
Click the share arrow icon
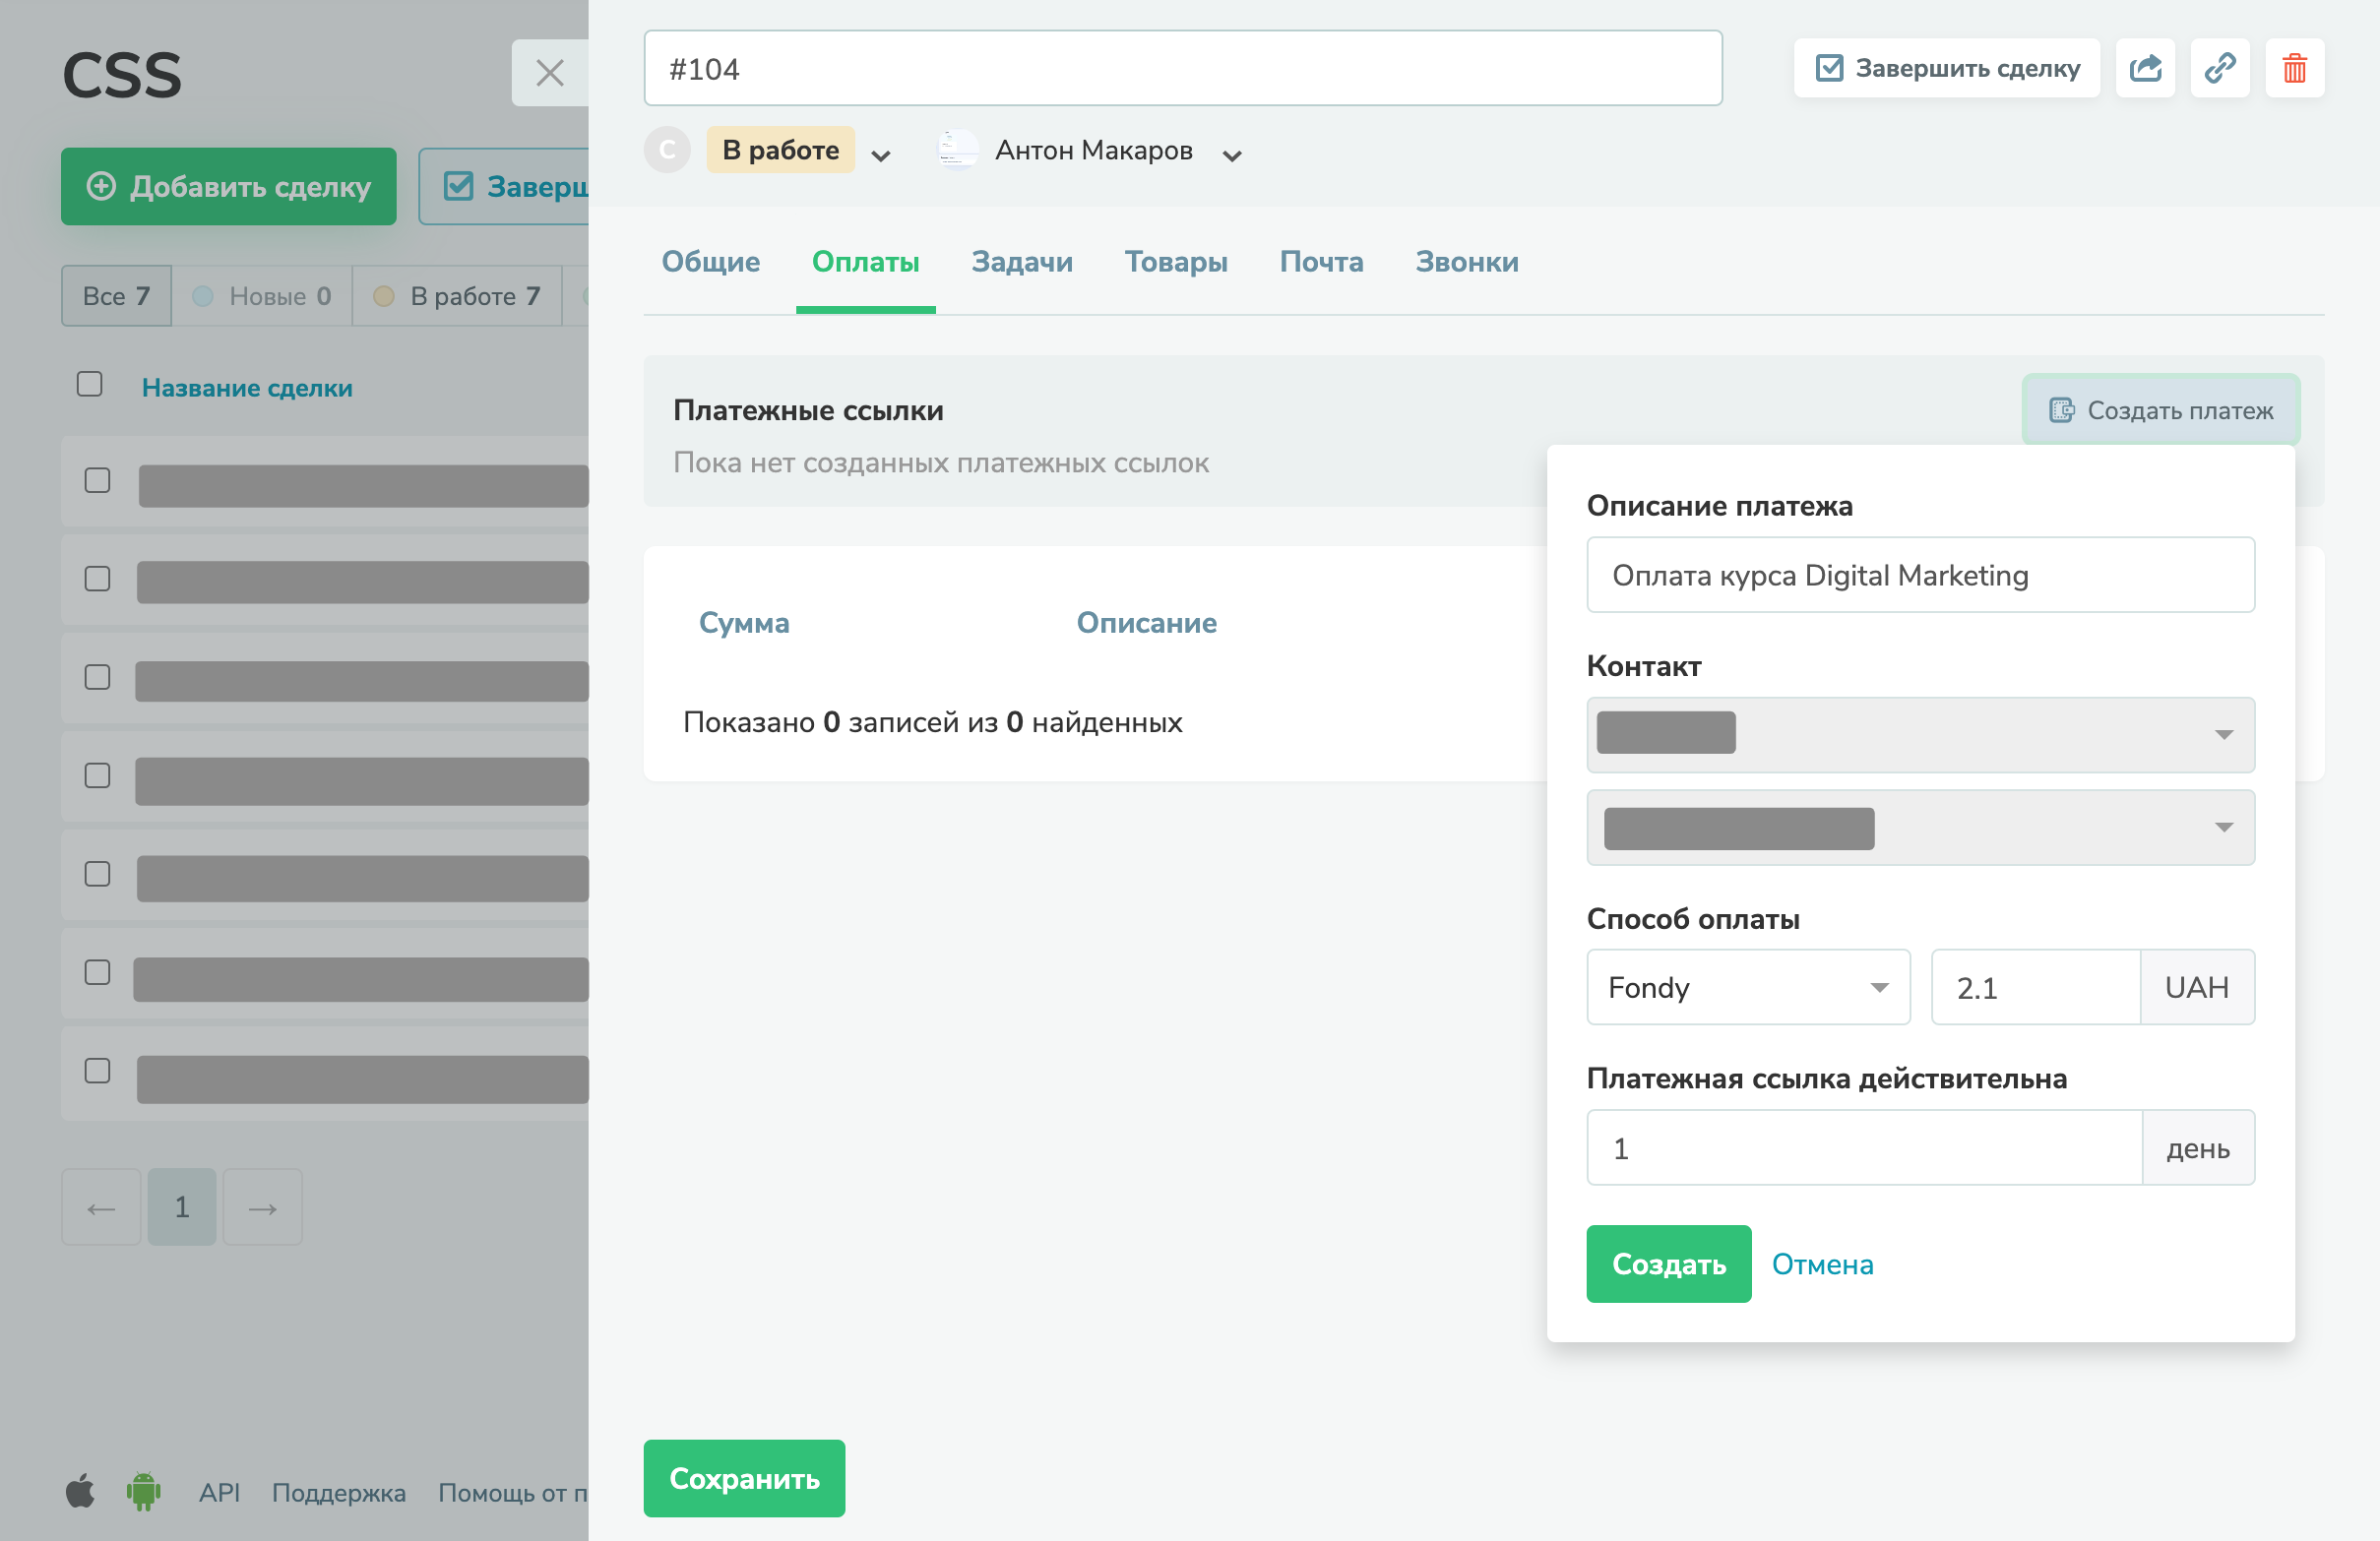coord(2145,68)
